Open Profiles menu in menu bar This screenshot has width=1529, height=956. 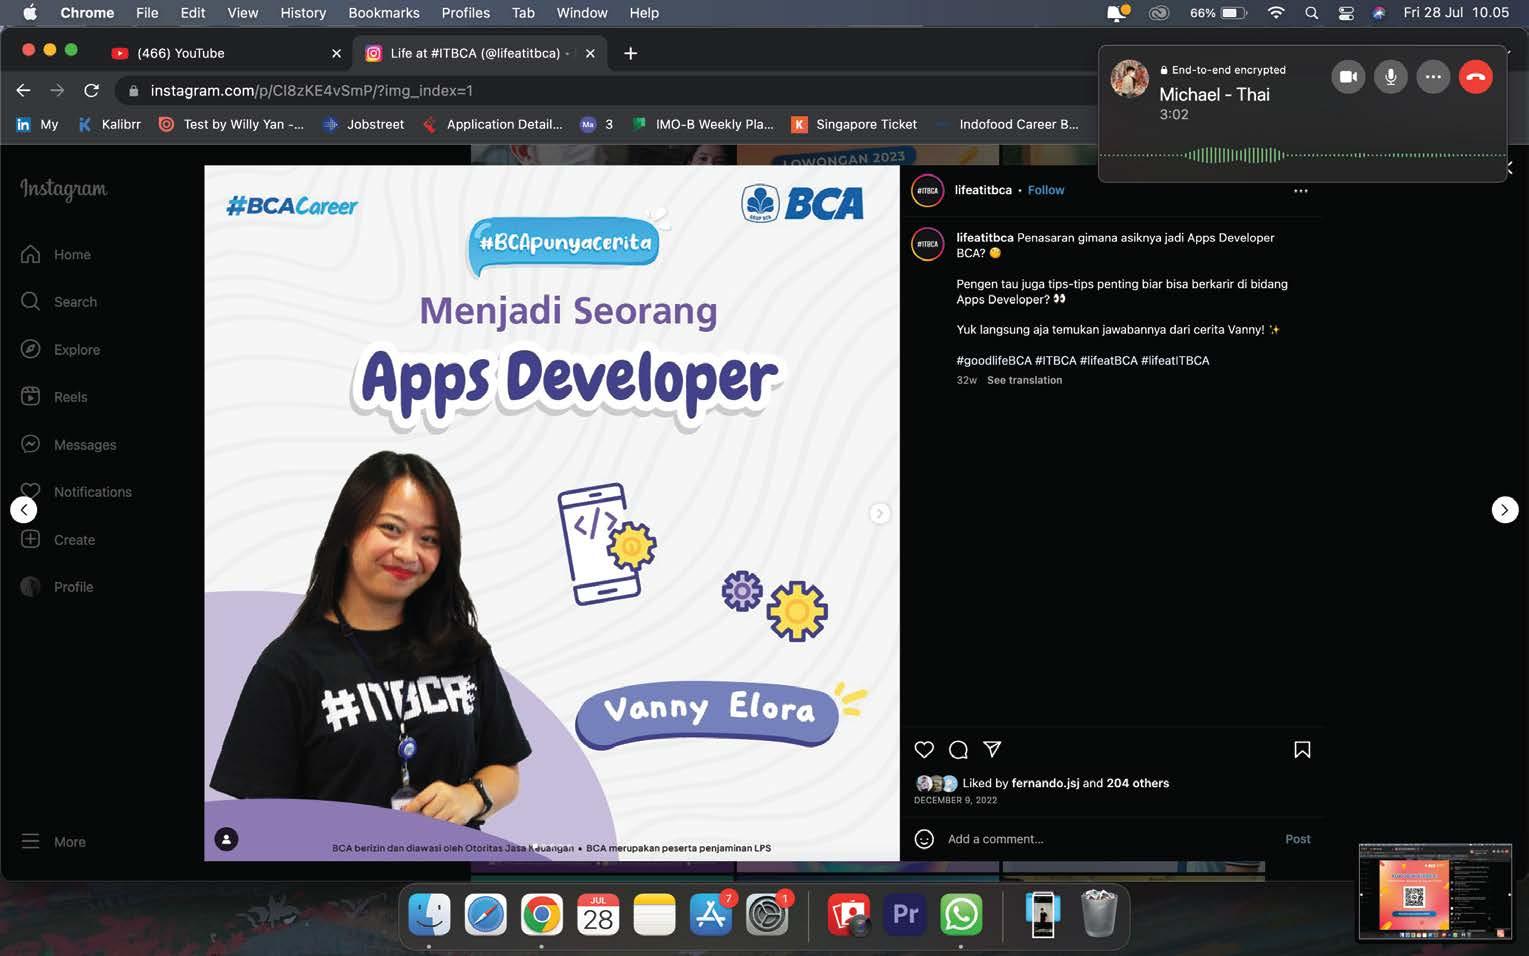[465, 13]
